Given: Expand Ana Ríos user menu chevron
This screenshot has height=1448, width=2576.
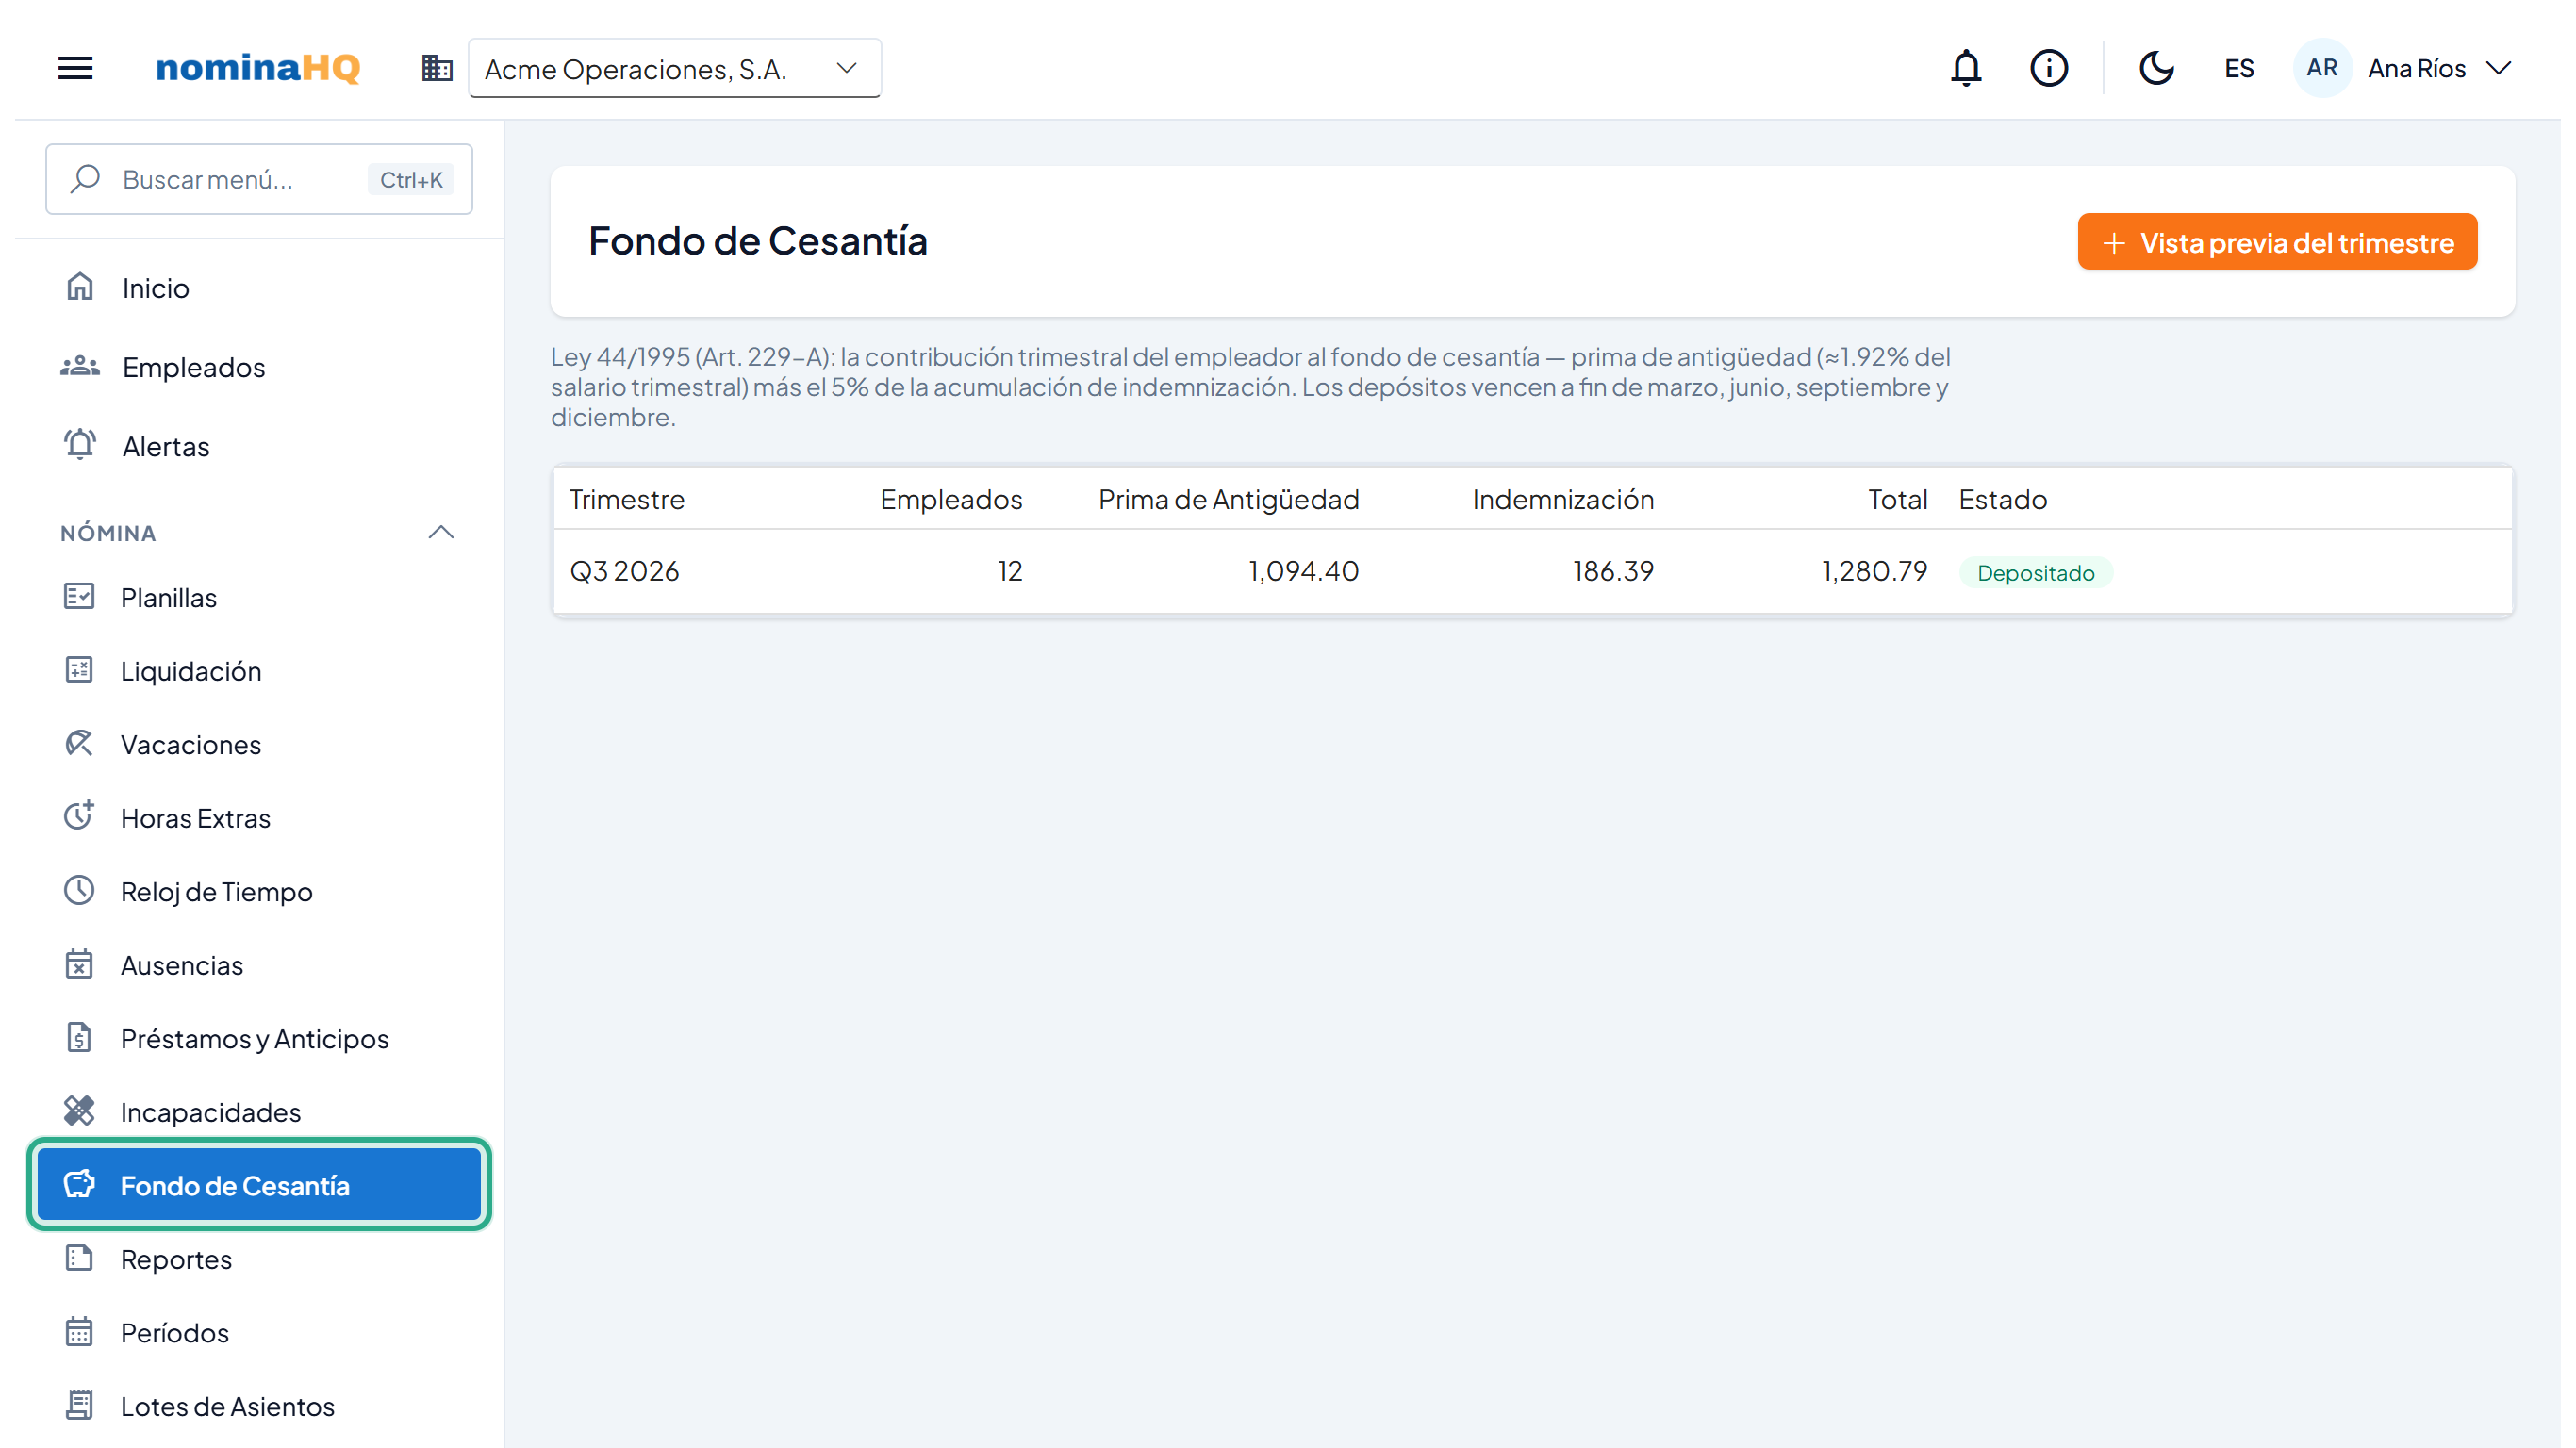Looking at the screenshot, I should 2499,68.
